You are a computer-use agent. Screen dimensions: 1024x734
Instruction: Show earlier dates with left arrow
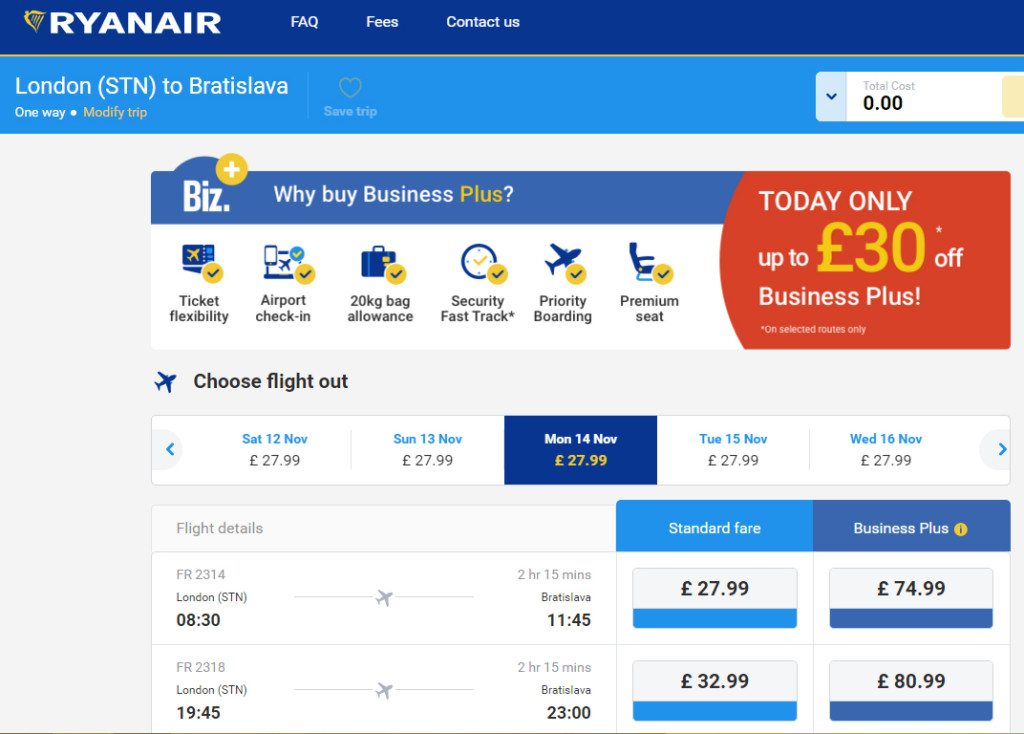(x=170, y=449)
